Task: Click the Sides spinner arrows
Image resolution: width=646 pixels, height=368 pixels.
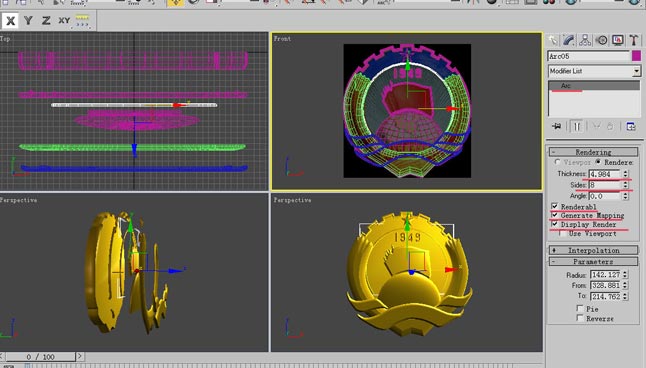Action: (625, 185)
